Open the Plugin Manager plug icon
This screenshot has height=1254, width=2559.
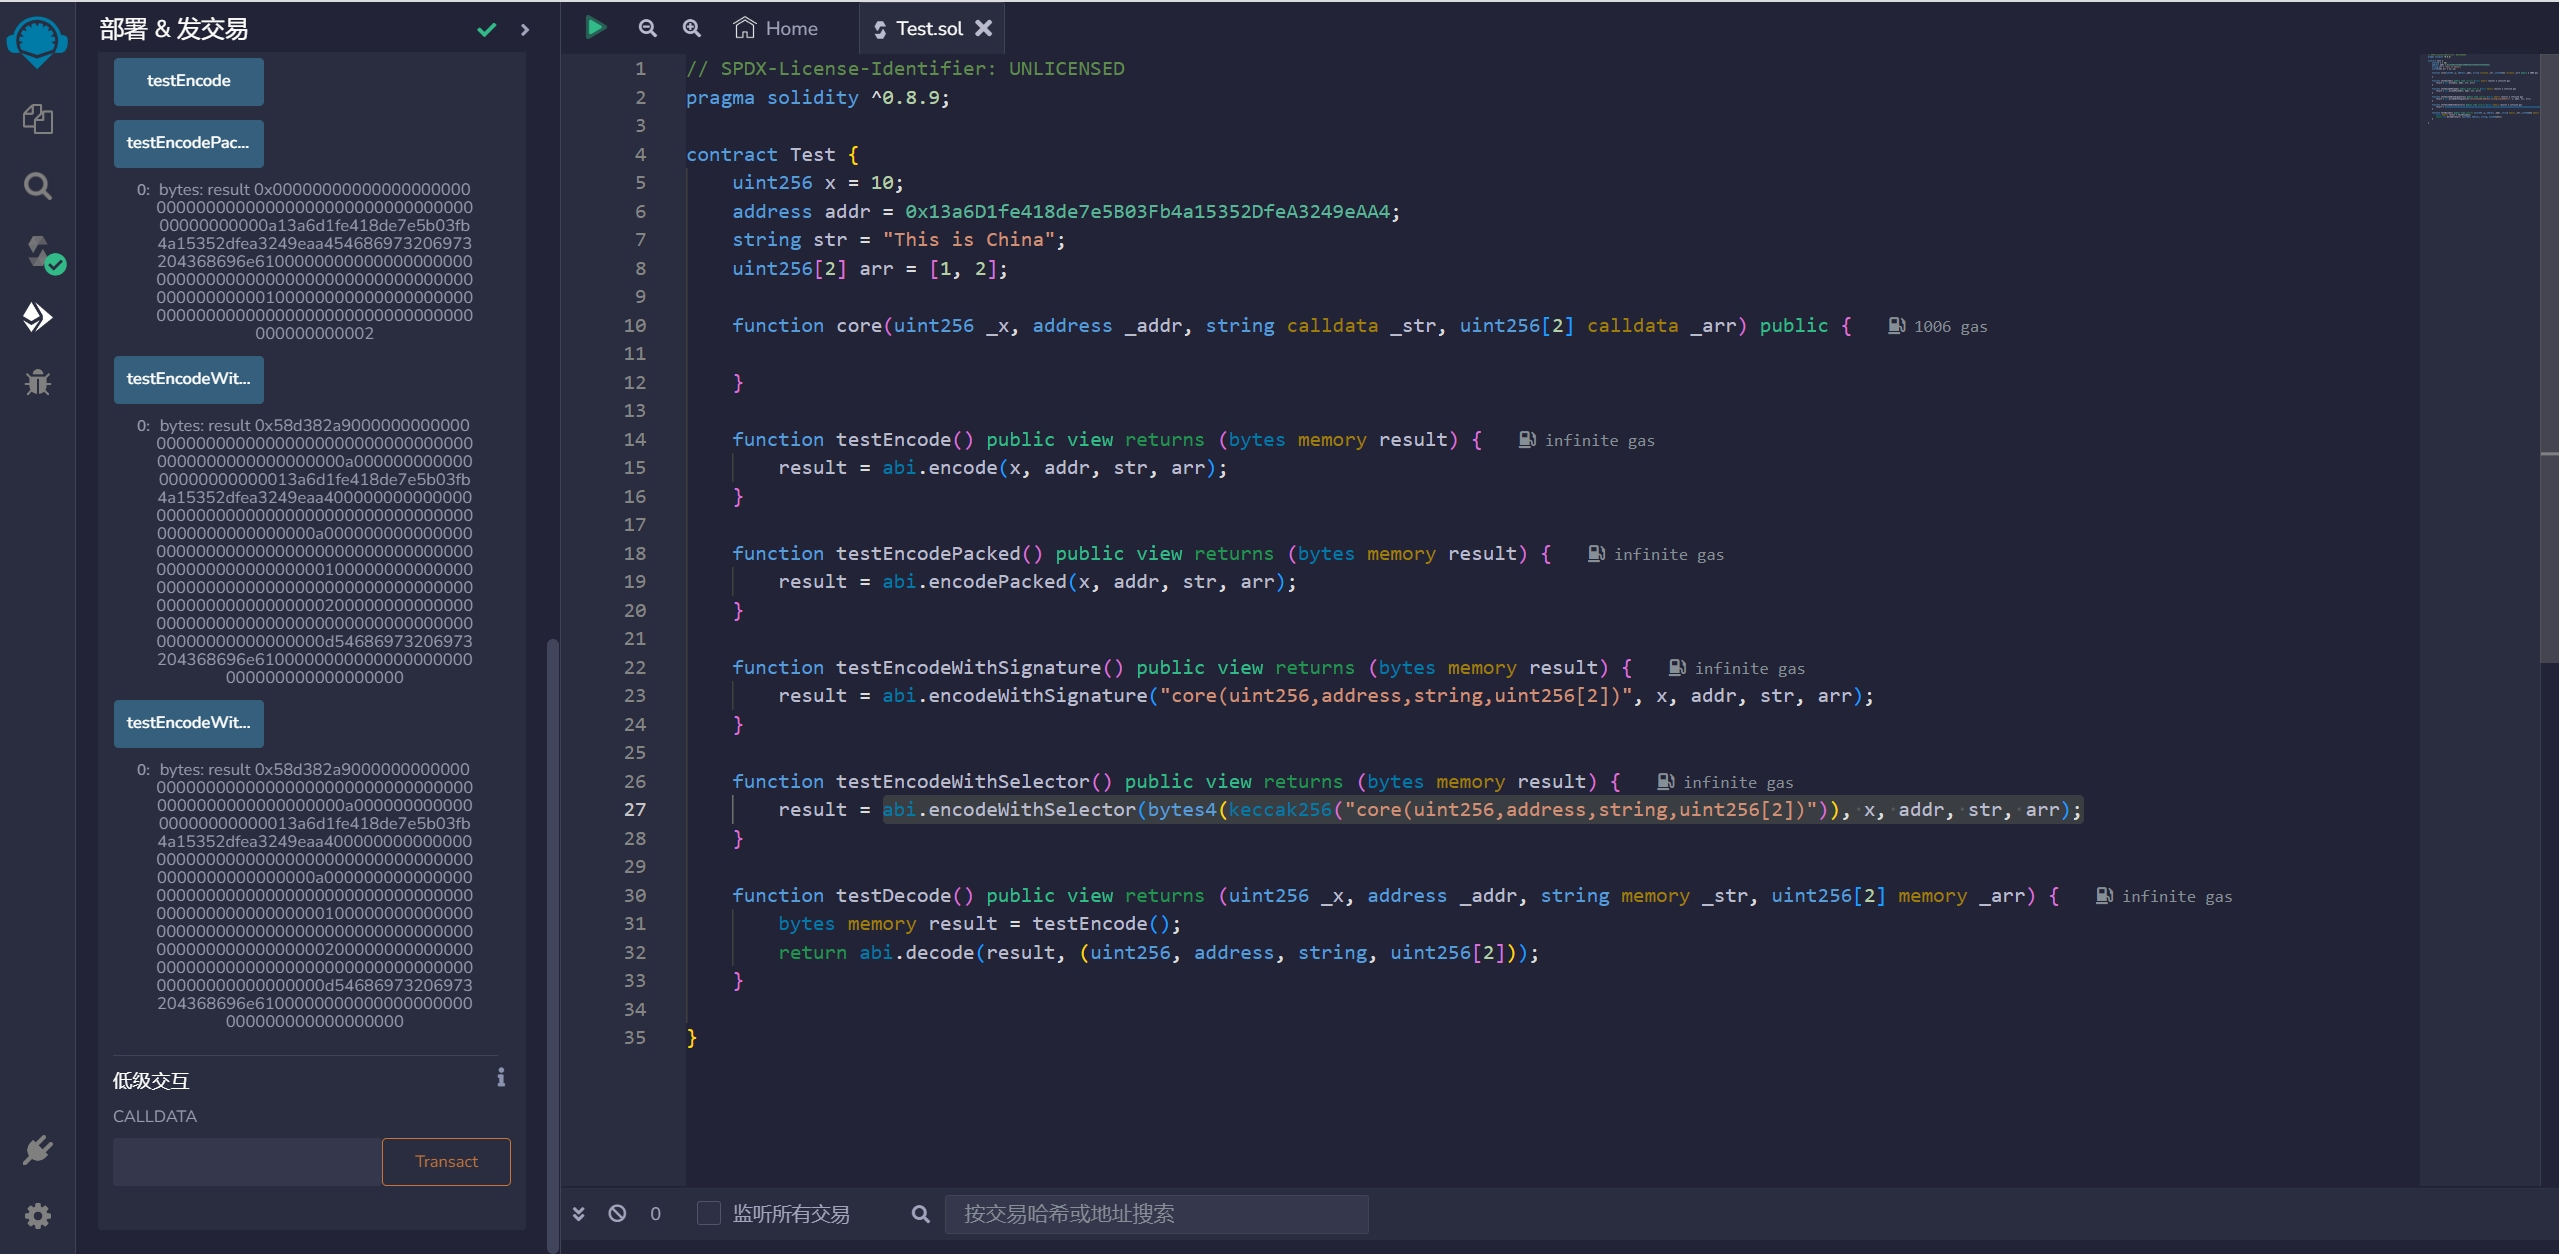coord(37,1150)
